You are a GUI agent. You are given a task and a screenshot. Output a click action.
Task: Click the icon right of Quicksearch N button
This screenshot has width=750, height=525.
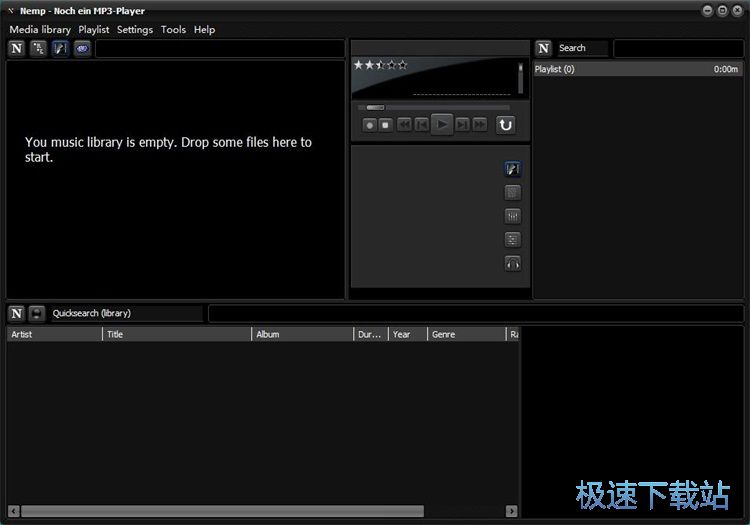pos(36,313)
